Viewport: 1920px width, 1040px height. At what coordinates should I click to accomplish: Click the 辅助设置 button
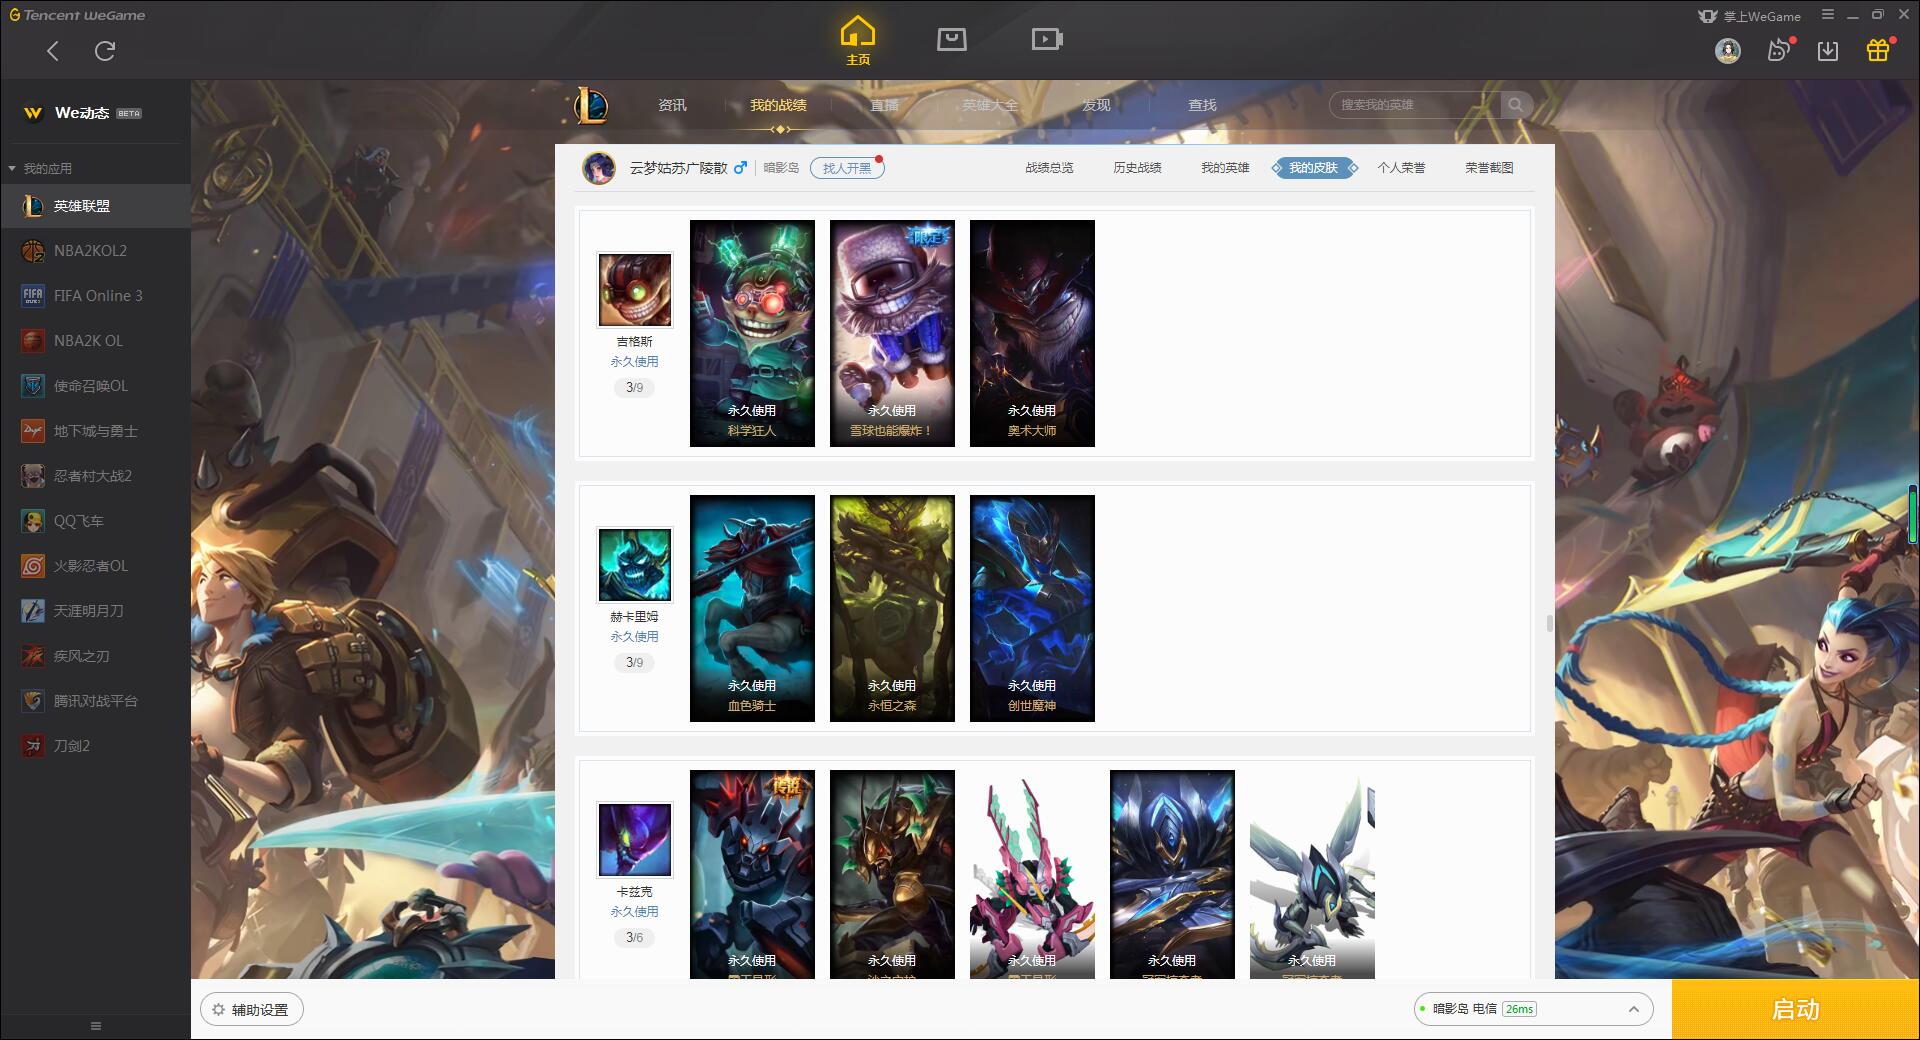252,1010
